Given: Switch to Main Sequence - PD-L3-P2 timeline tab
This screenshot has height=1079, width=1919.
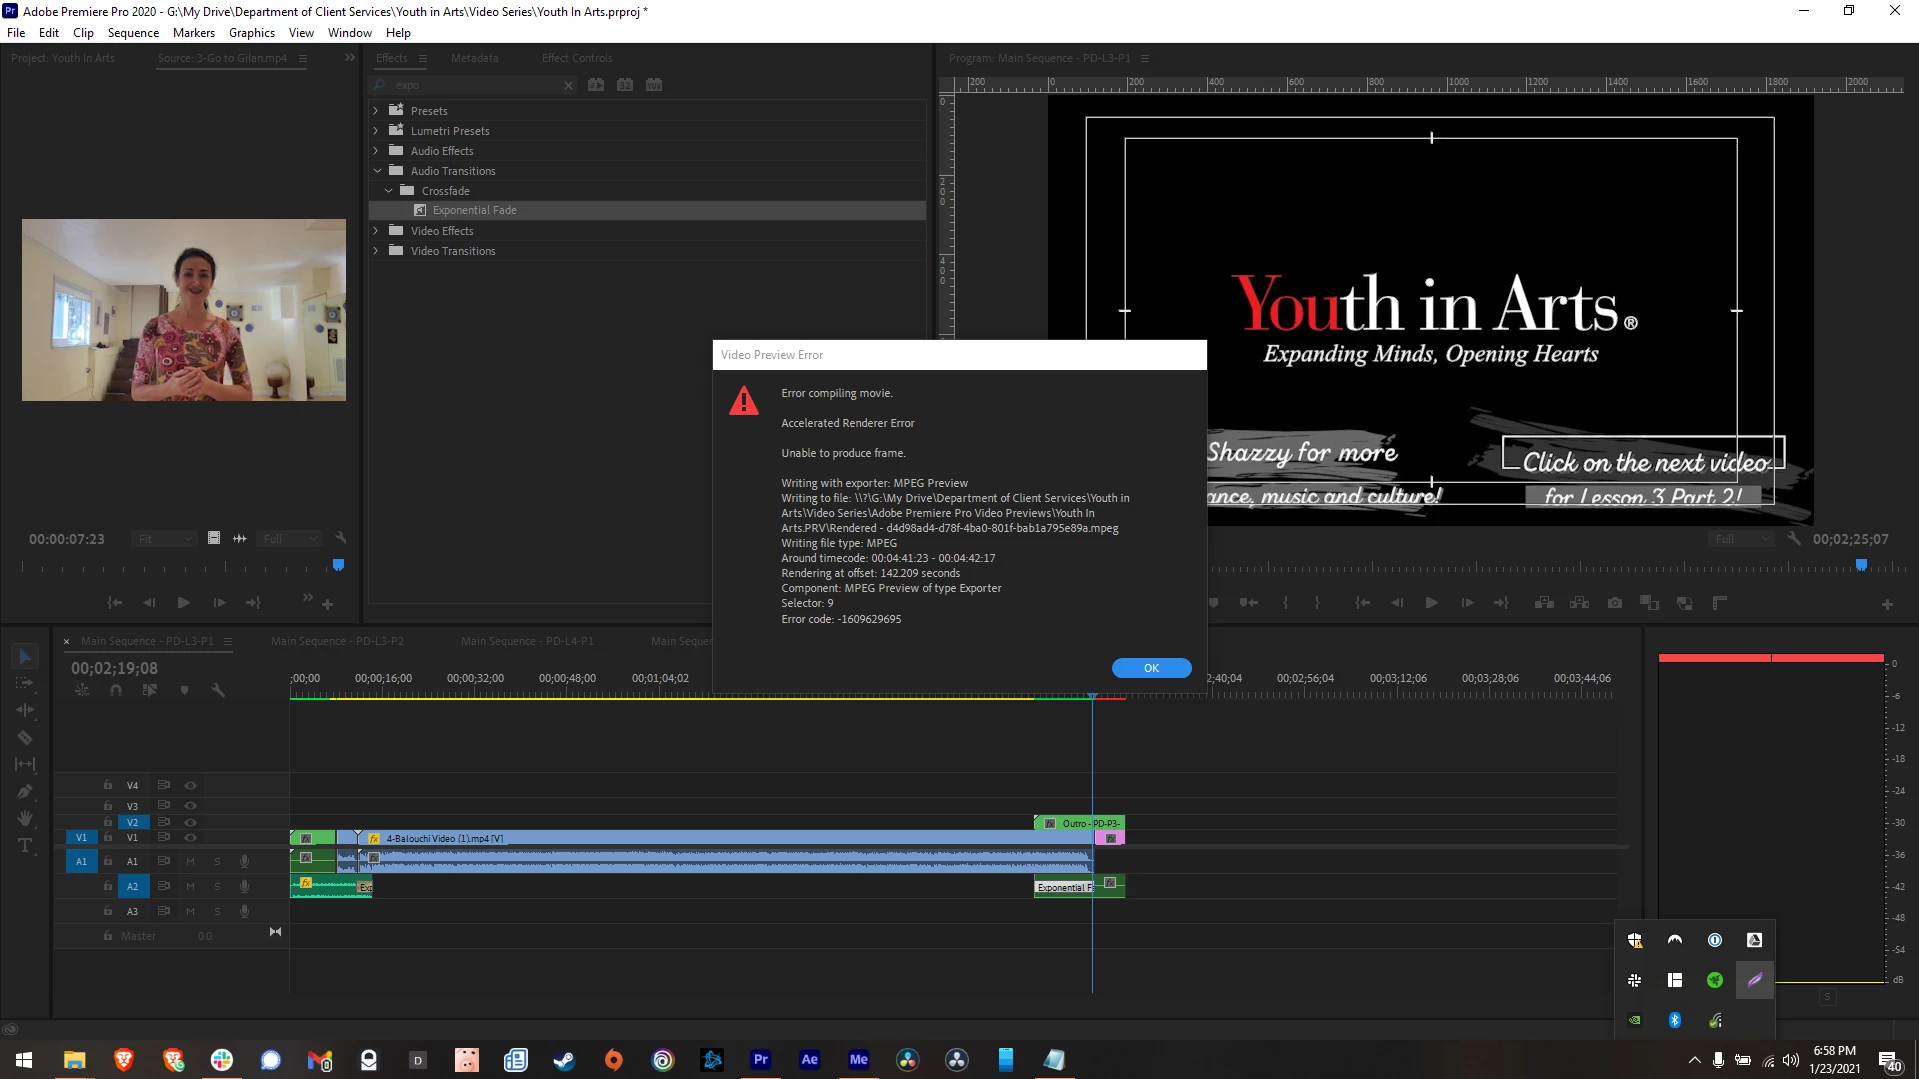Looking at the screenshot, I should [x=337, y=641].
